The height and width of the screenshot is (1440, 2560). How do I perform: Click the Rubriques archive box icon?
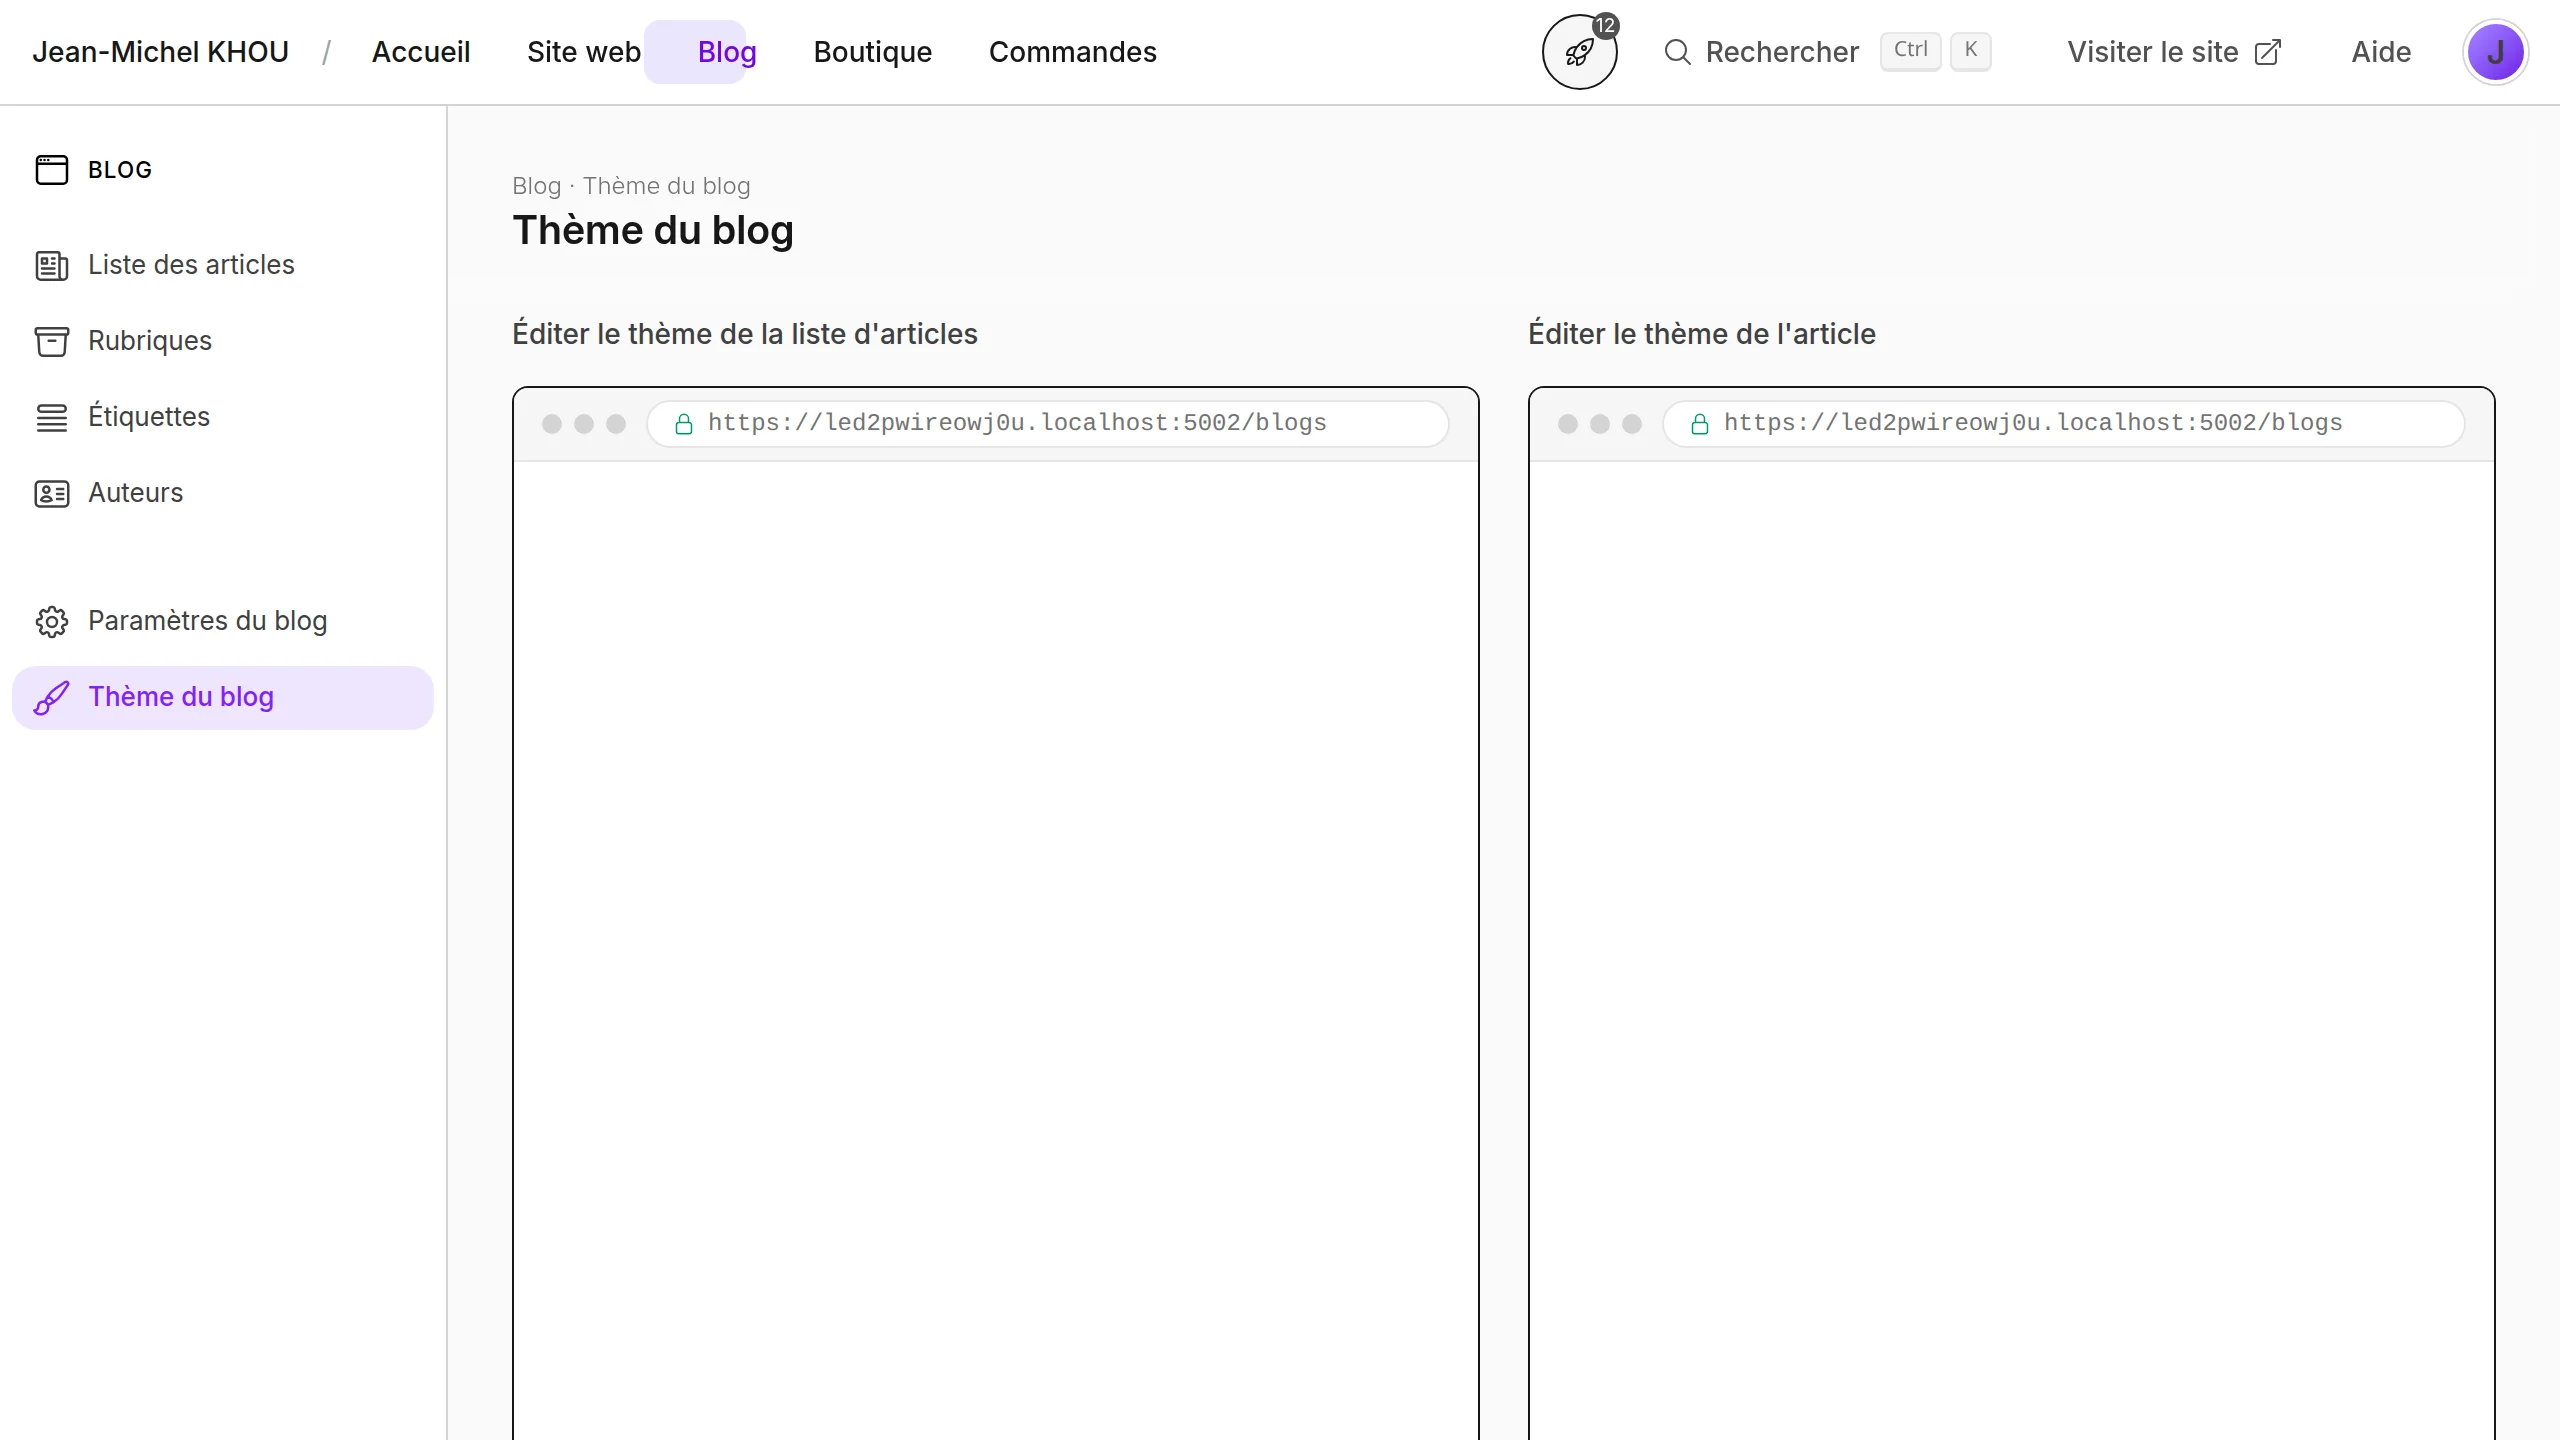pyautogui.click(x=52, y=342)
